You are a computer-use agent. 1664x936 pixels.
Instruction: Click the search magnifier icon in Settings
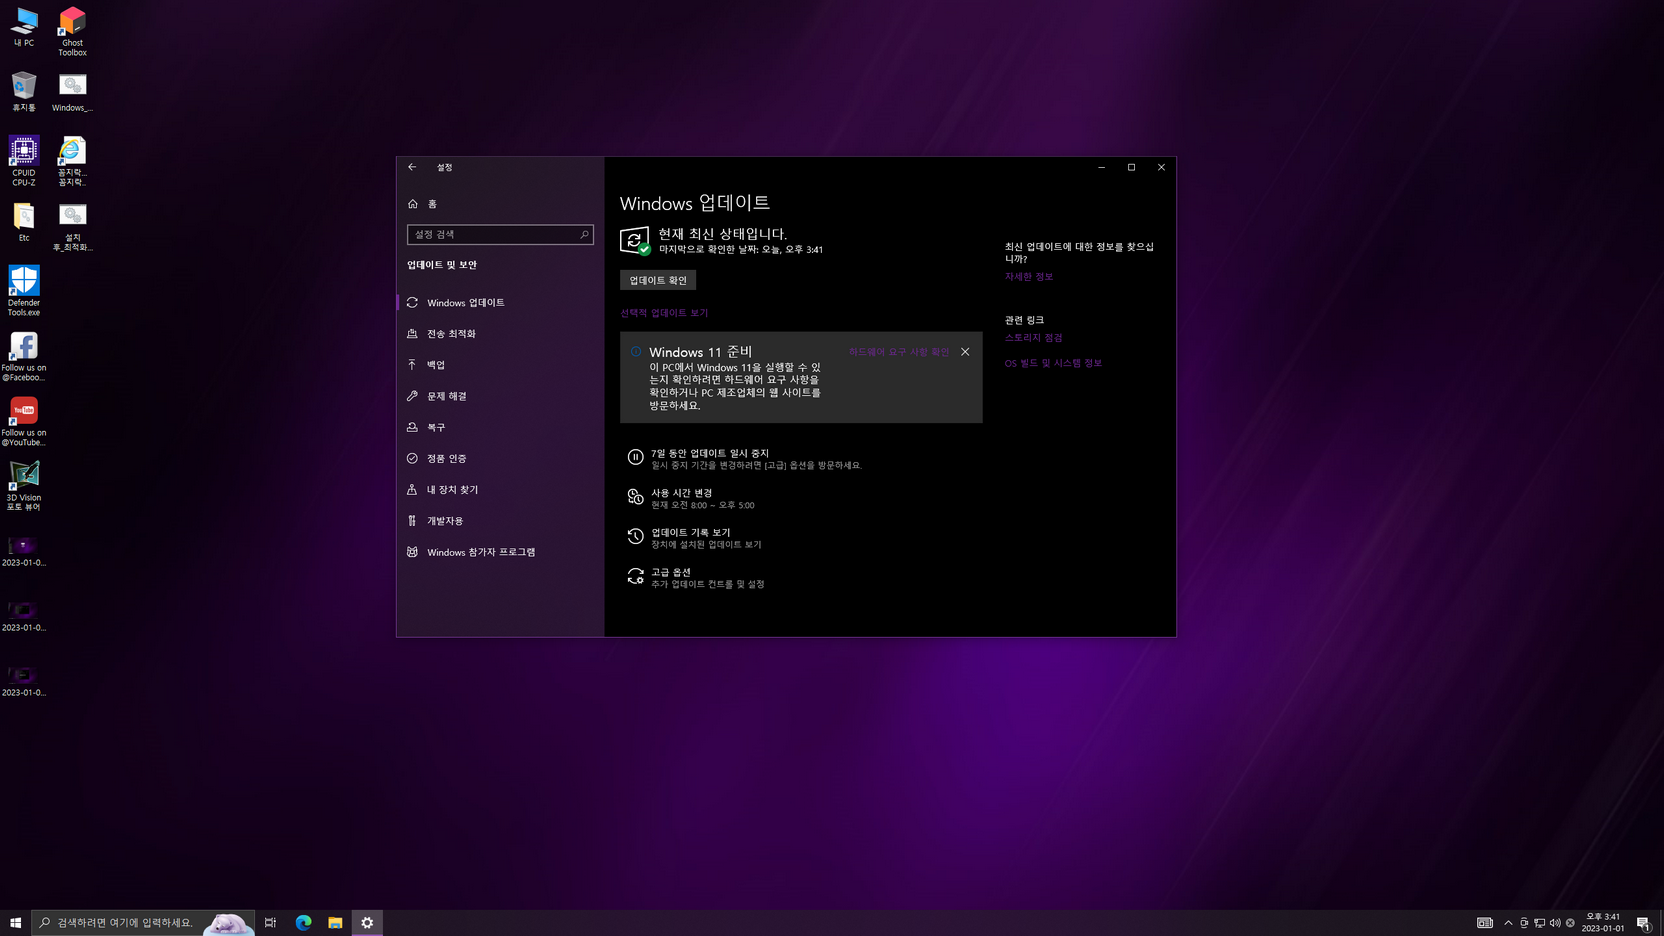click(x=584, y=234)
